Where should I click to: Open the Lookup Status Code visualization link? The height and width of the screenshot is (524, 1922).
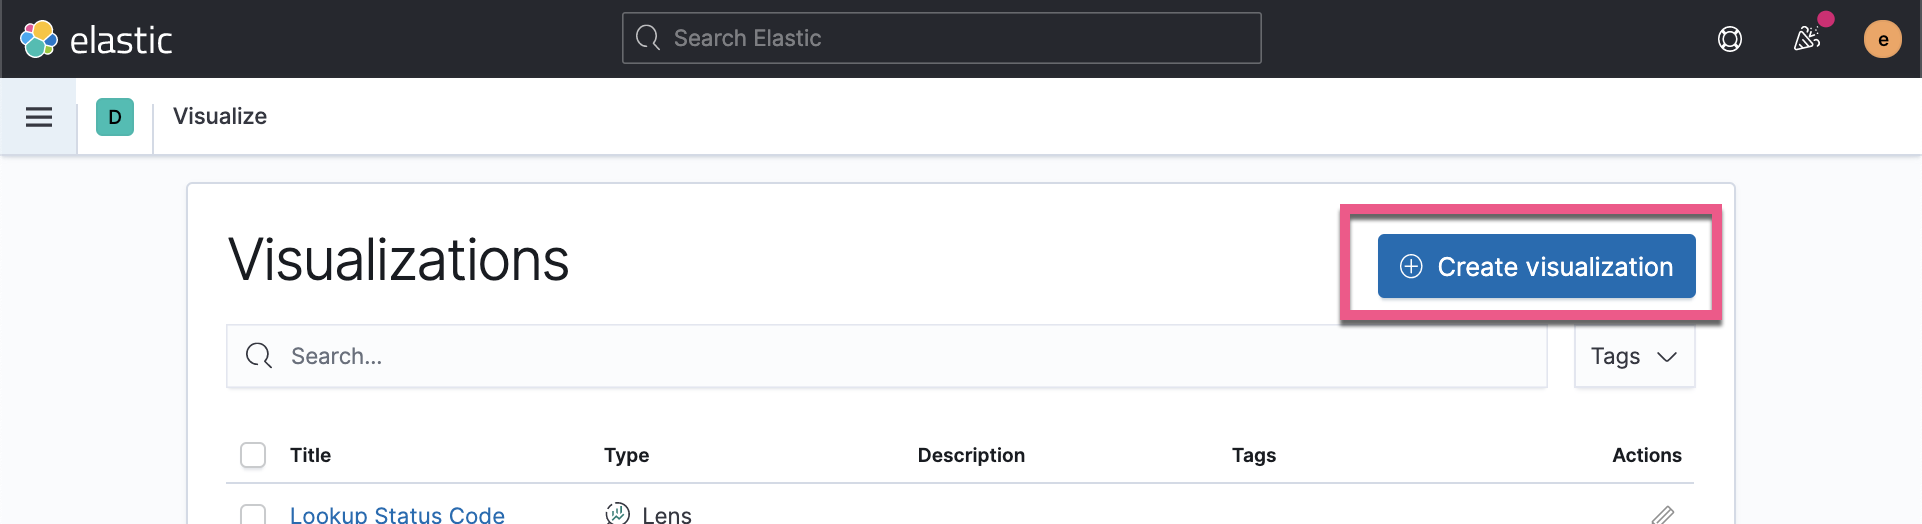click(x=397, y=514)
